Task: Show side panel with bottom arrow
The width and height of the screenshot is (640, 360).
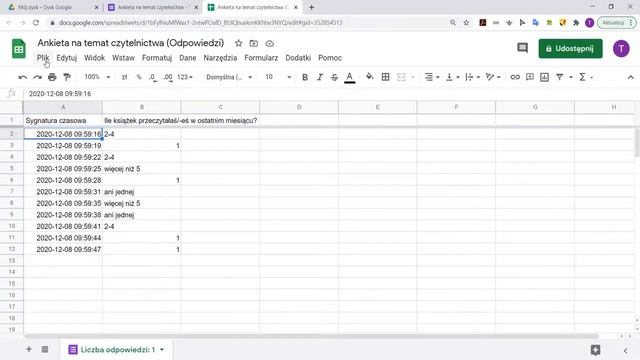Action: tap(625, 351)
